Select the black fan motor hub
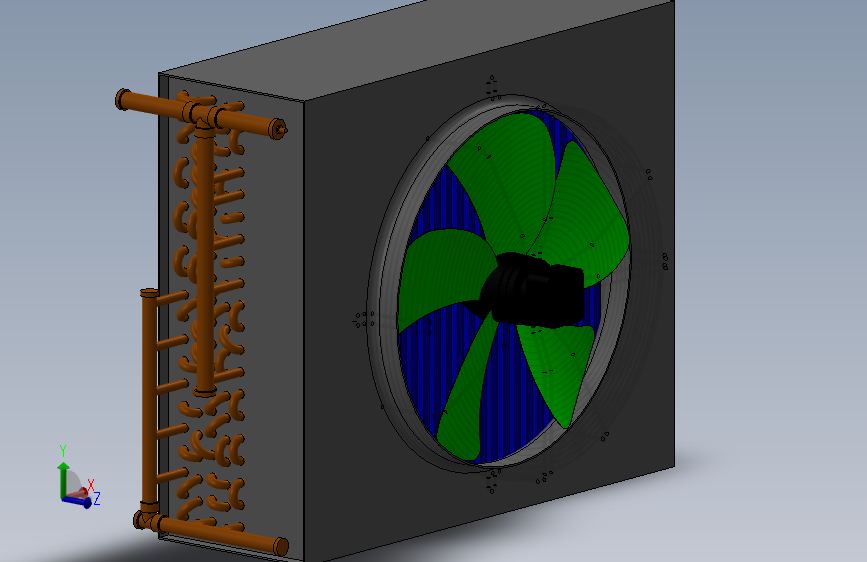The width and height of the screenshot is (867, 562). [534, 292]
